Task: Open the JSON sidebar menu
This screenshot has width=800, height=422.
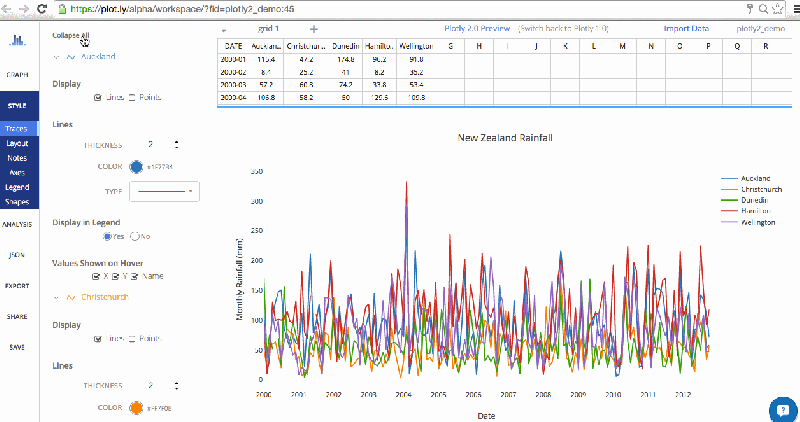Action: (17, 255)
